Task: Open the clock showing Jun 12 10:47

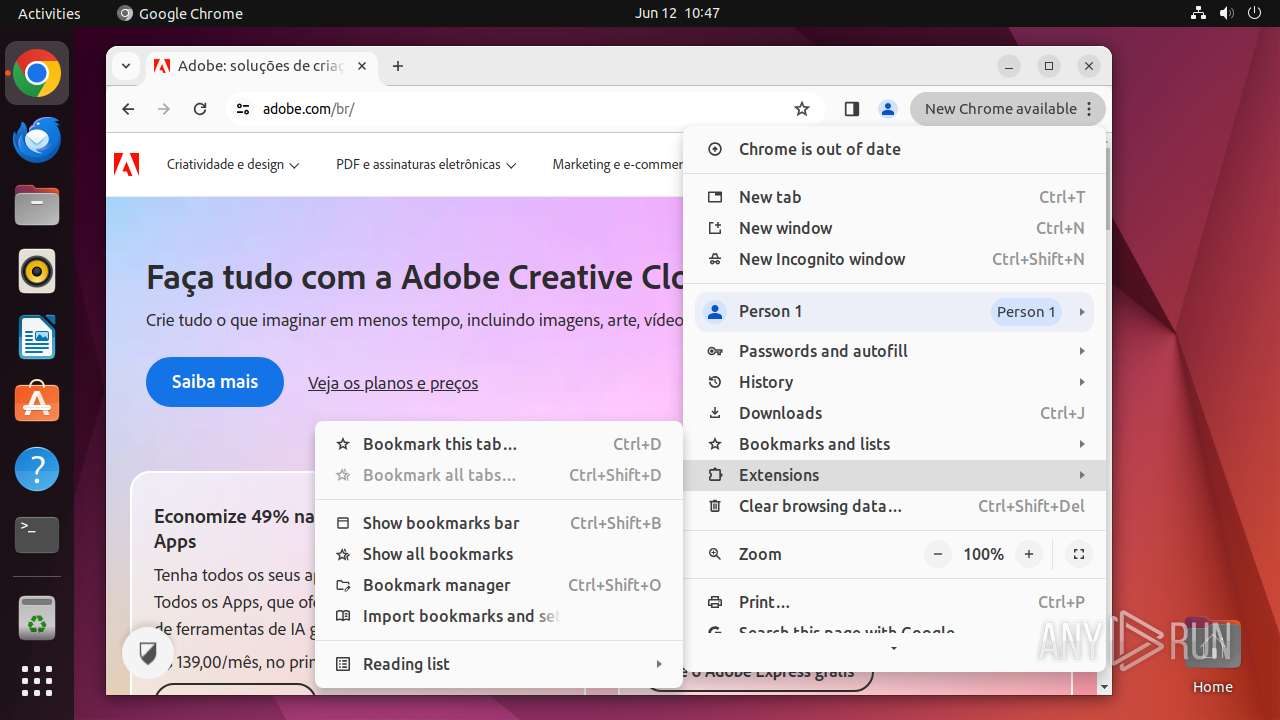Action: tap(677, 13)
